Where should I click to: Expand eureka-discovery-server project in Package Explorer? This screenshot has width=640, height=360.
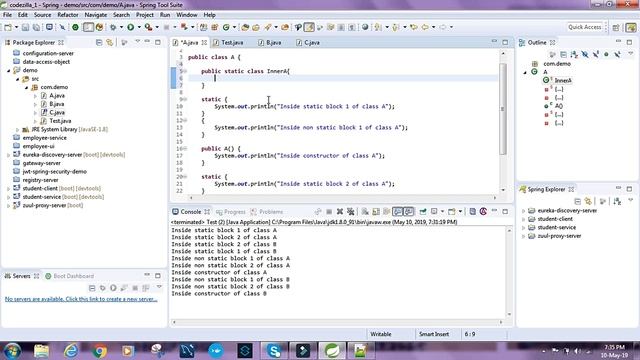point(9,155)
